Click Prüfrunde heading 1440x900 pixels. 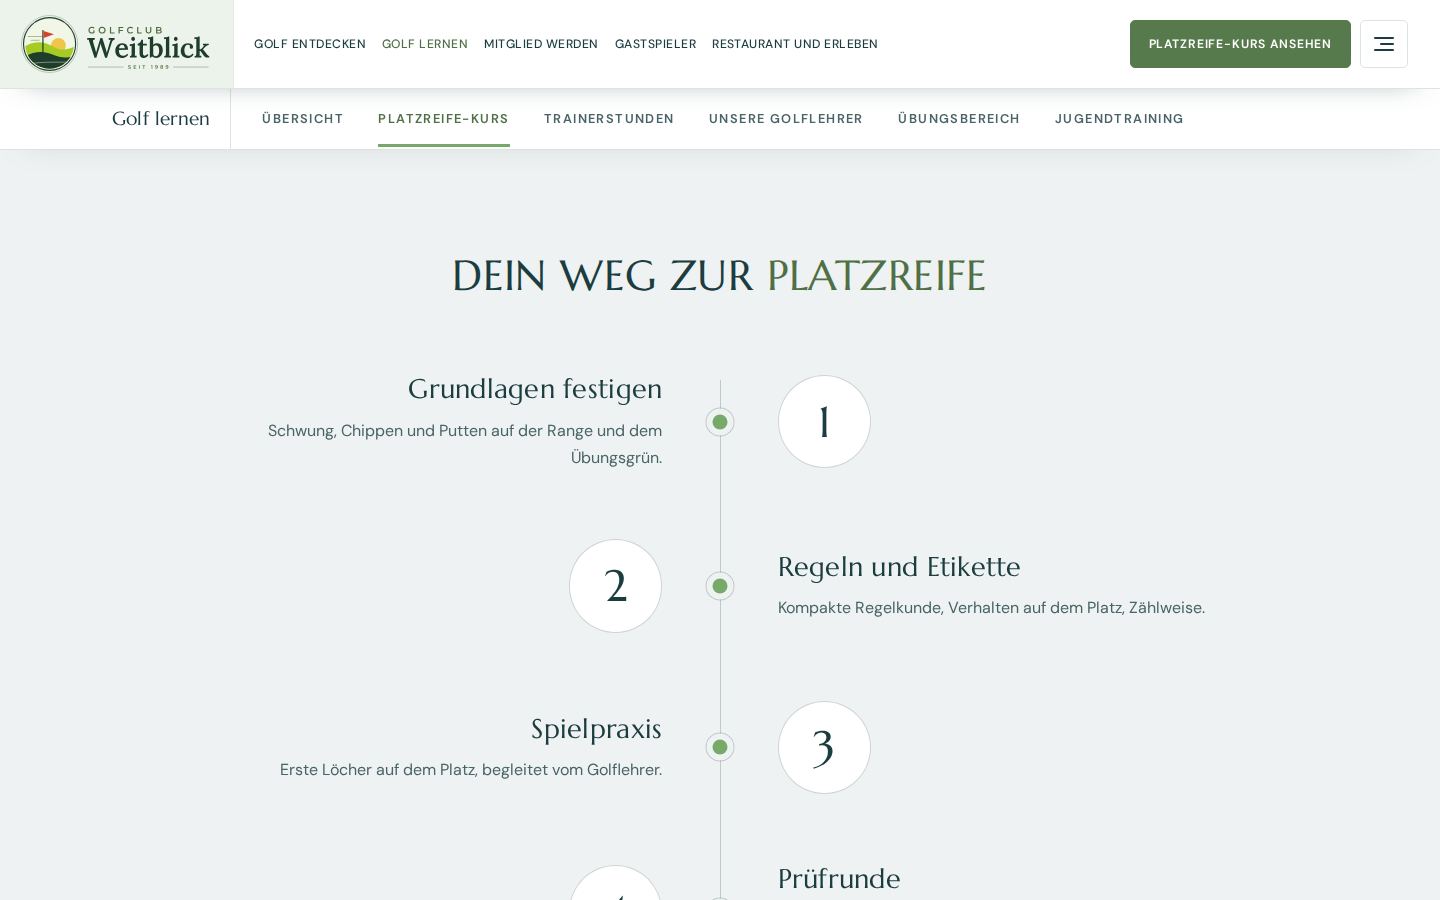tap(839, 878)
